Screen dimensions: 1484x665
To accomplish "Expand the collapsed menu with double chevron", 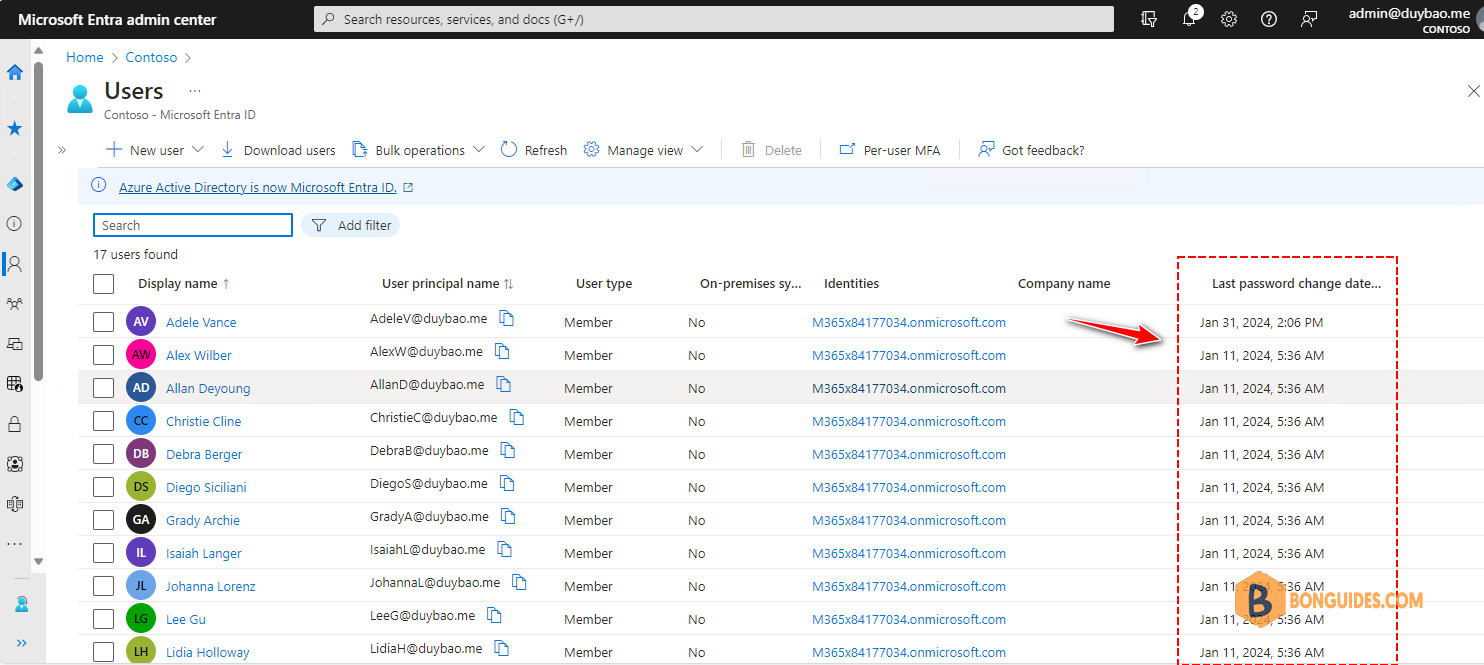I will [x=61, y=150].
